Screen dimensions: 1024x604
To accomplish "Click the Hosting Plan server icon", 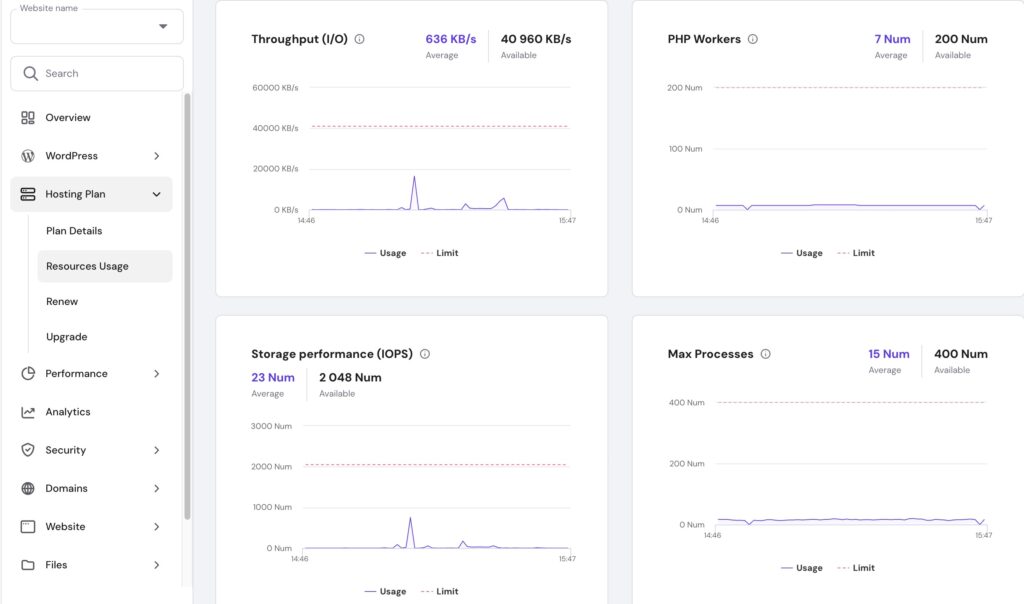I will pyautogui.click(x=28, y=194).
